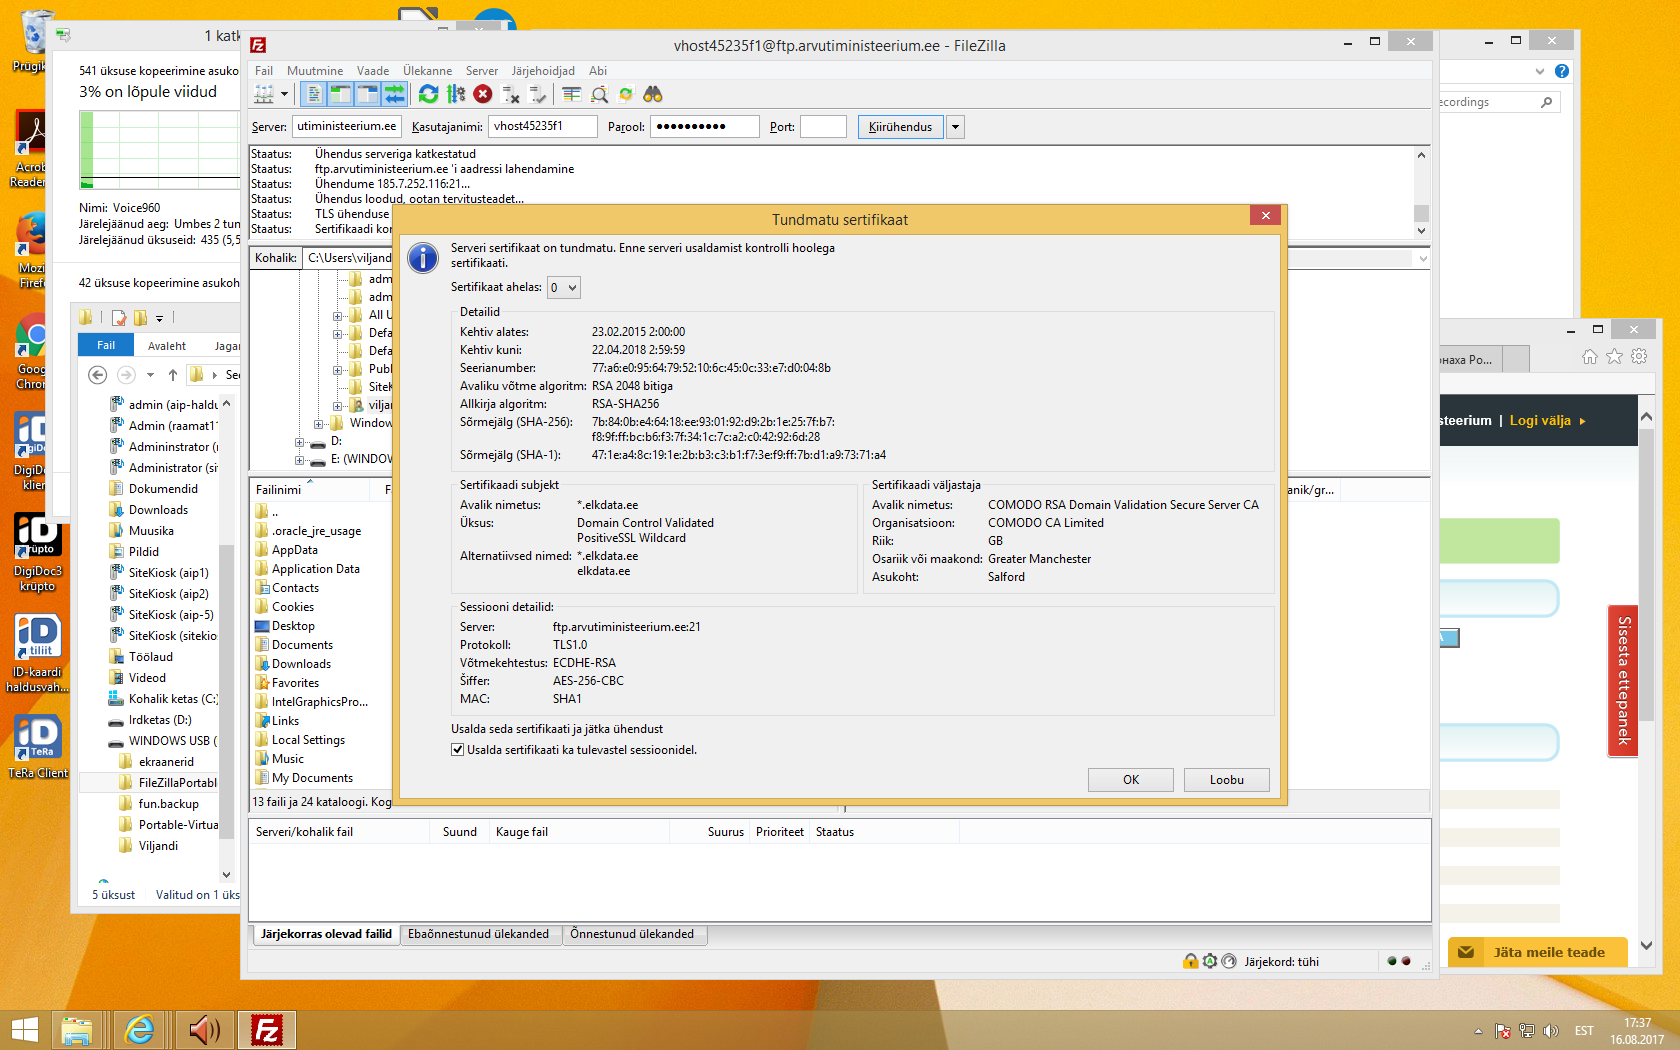This screenshot has height=1050, width=1680.
Task: Select the Desktop folder in file list
Action: (x=293, y=626)
